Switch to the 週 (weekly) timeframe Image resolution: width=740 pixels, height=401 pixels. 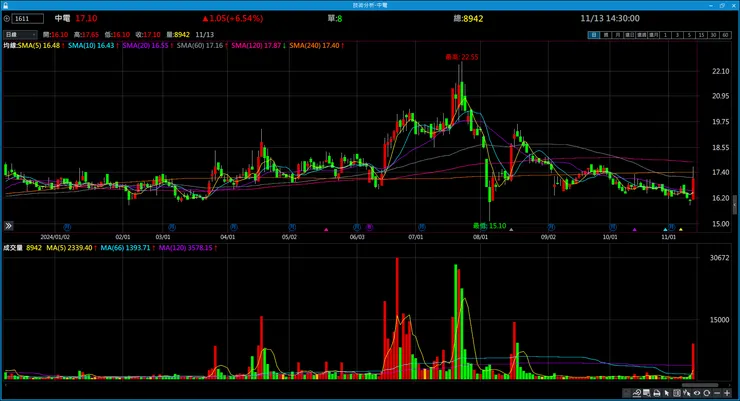coord(606,35)
